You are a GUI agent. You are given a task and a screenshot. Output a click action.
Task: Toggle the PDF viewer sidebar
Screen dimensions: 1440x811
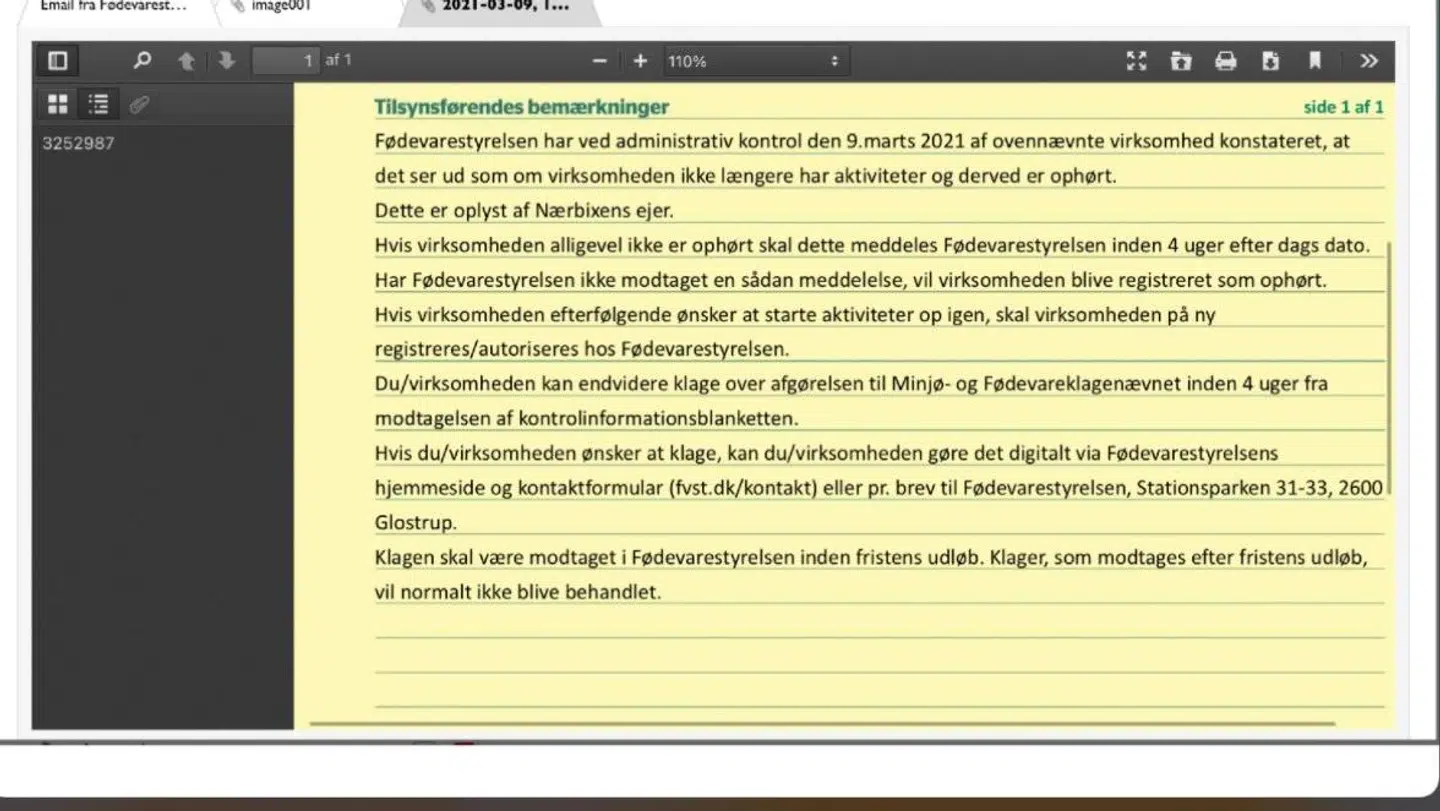[58, 61]
